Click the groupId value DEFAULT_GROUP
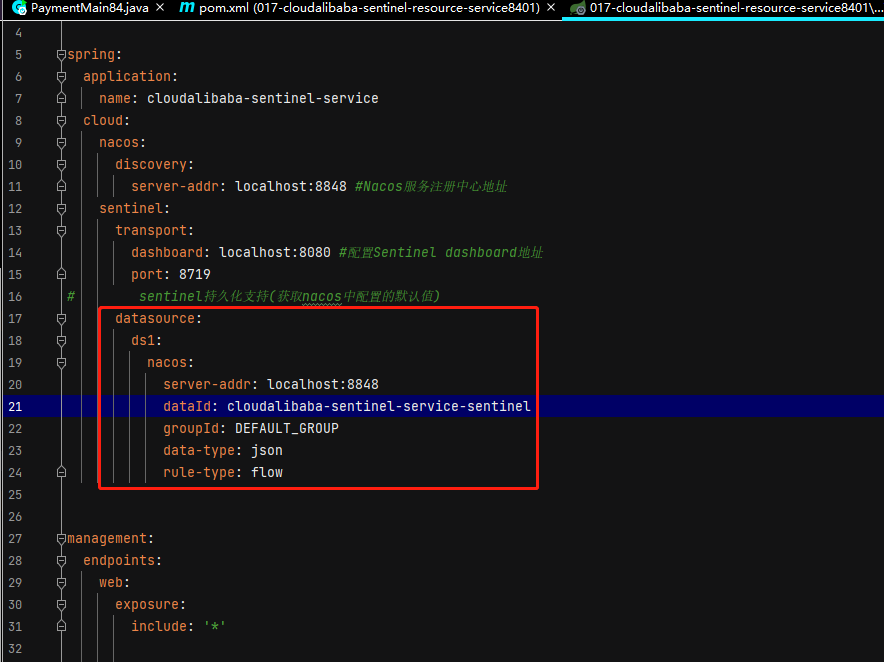 point(287,429)
